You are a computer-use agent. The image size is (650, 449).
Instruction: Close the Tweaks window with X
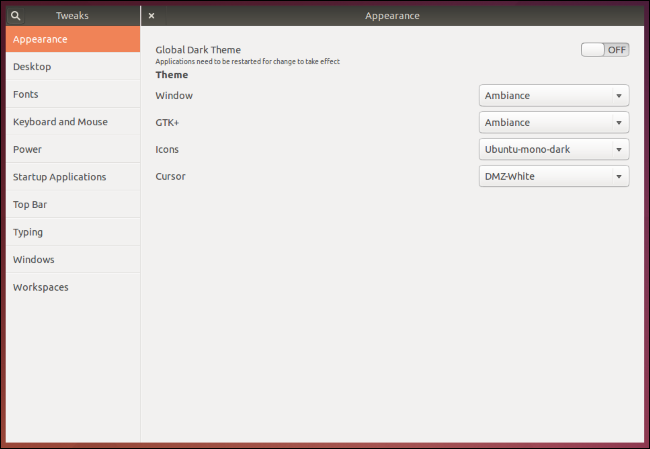(152, 16)
